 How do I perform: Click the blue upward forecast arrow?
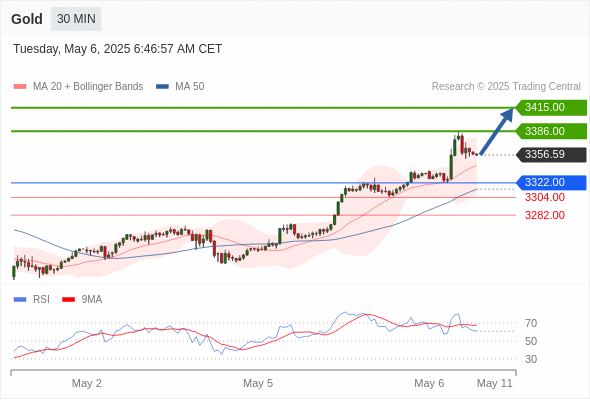coord(497,131)
